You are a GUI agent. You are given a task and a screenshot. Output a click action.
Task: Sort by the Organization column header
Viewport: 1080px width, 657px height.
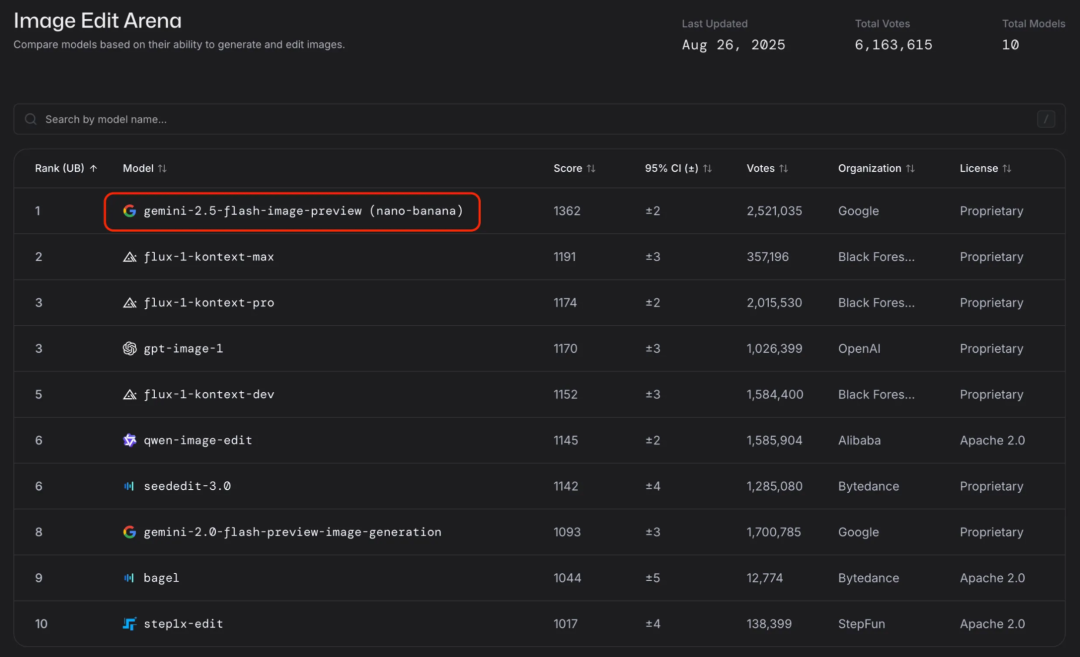pyautogui.click(x=876, y=169)
